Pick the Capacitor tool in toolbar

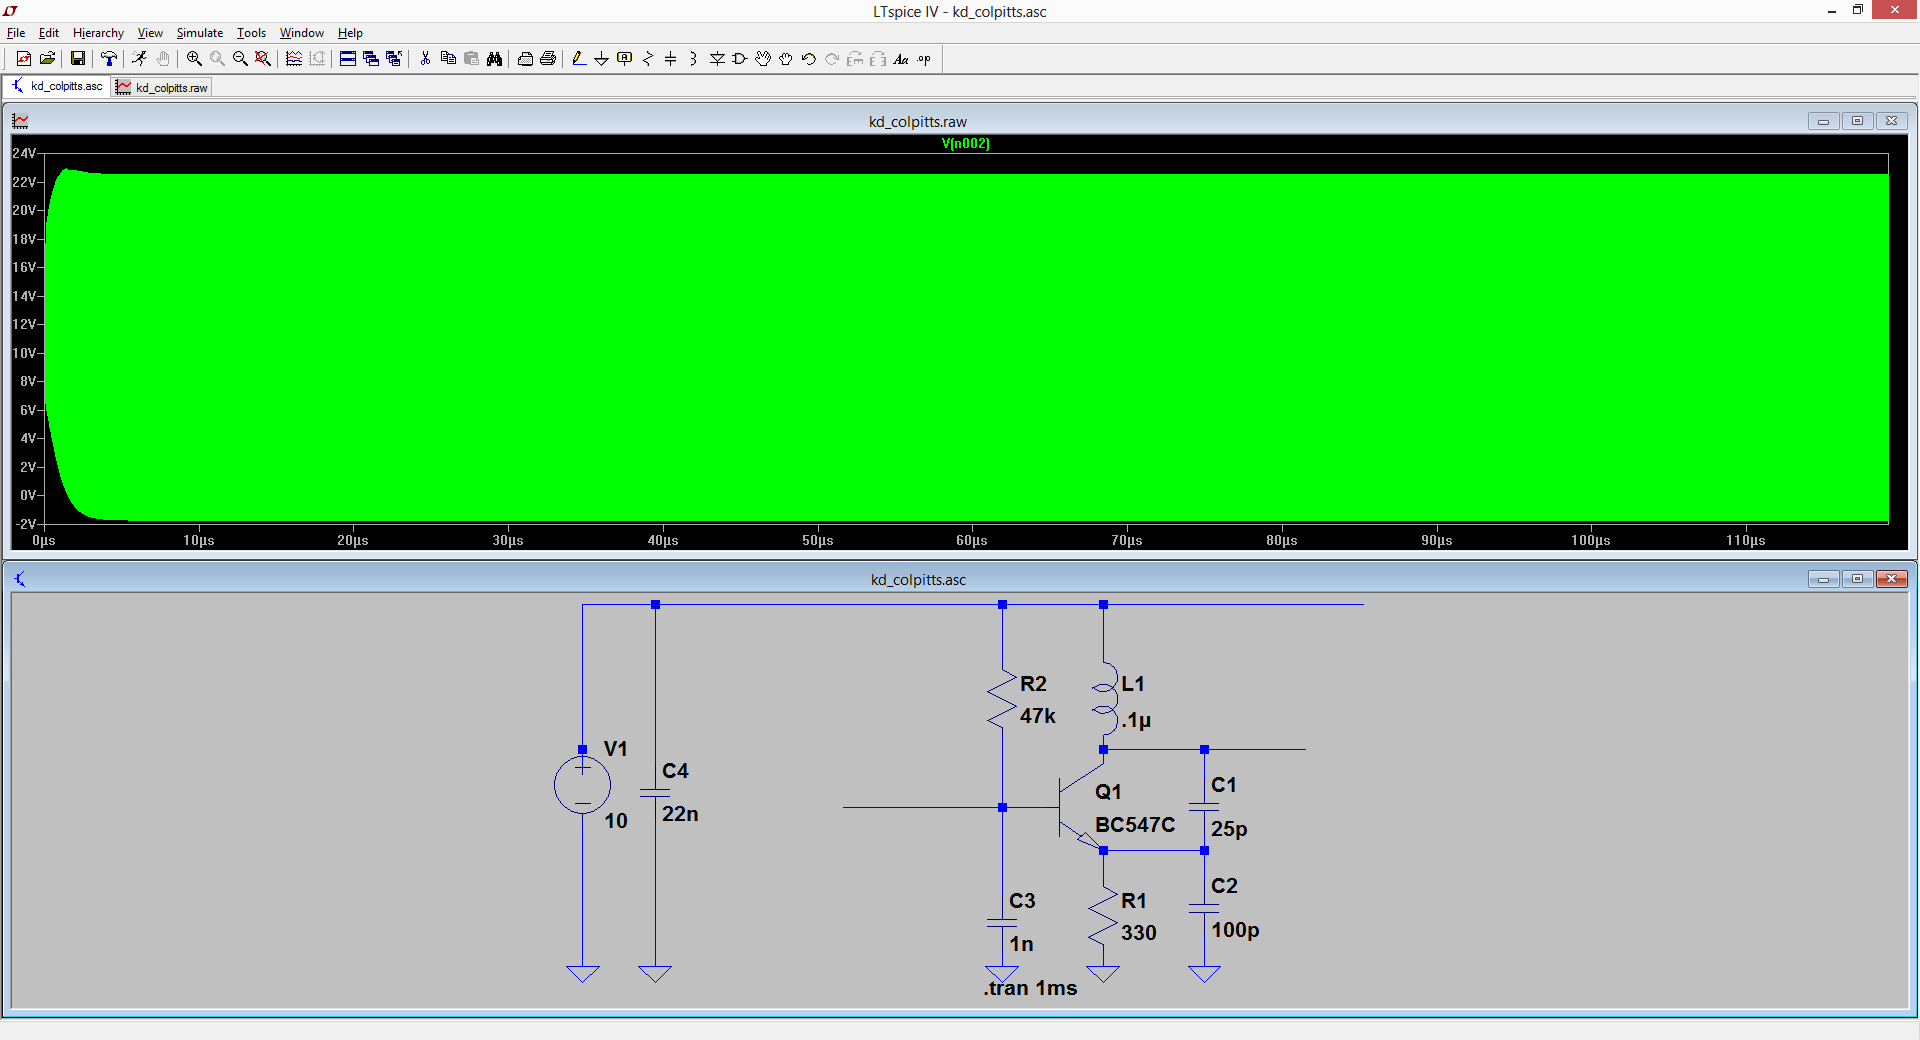[x=670, y=59]
